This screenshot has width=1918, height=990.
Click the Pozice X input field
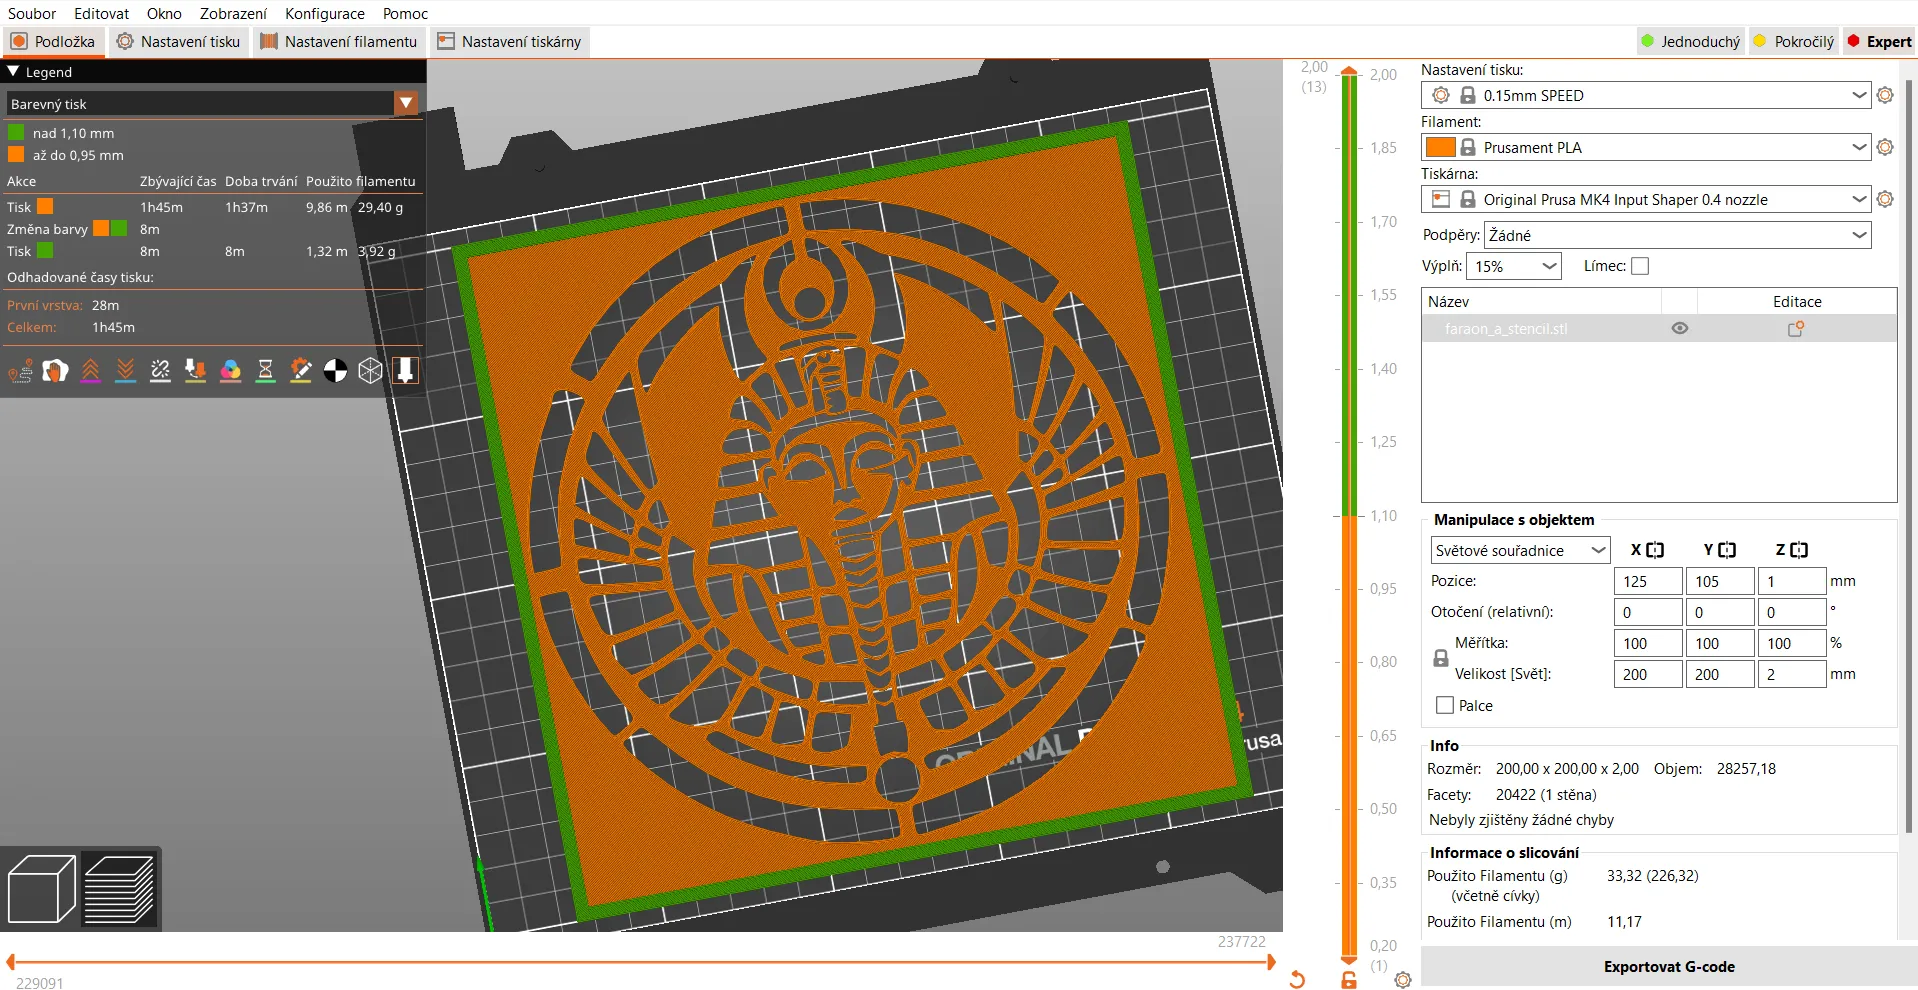pos(1647,582)
